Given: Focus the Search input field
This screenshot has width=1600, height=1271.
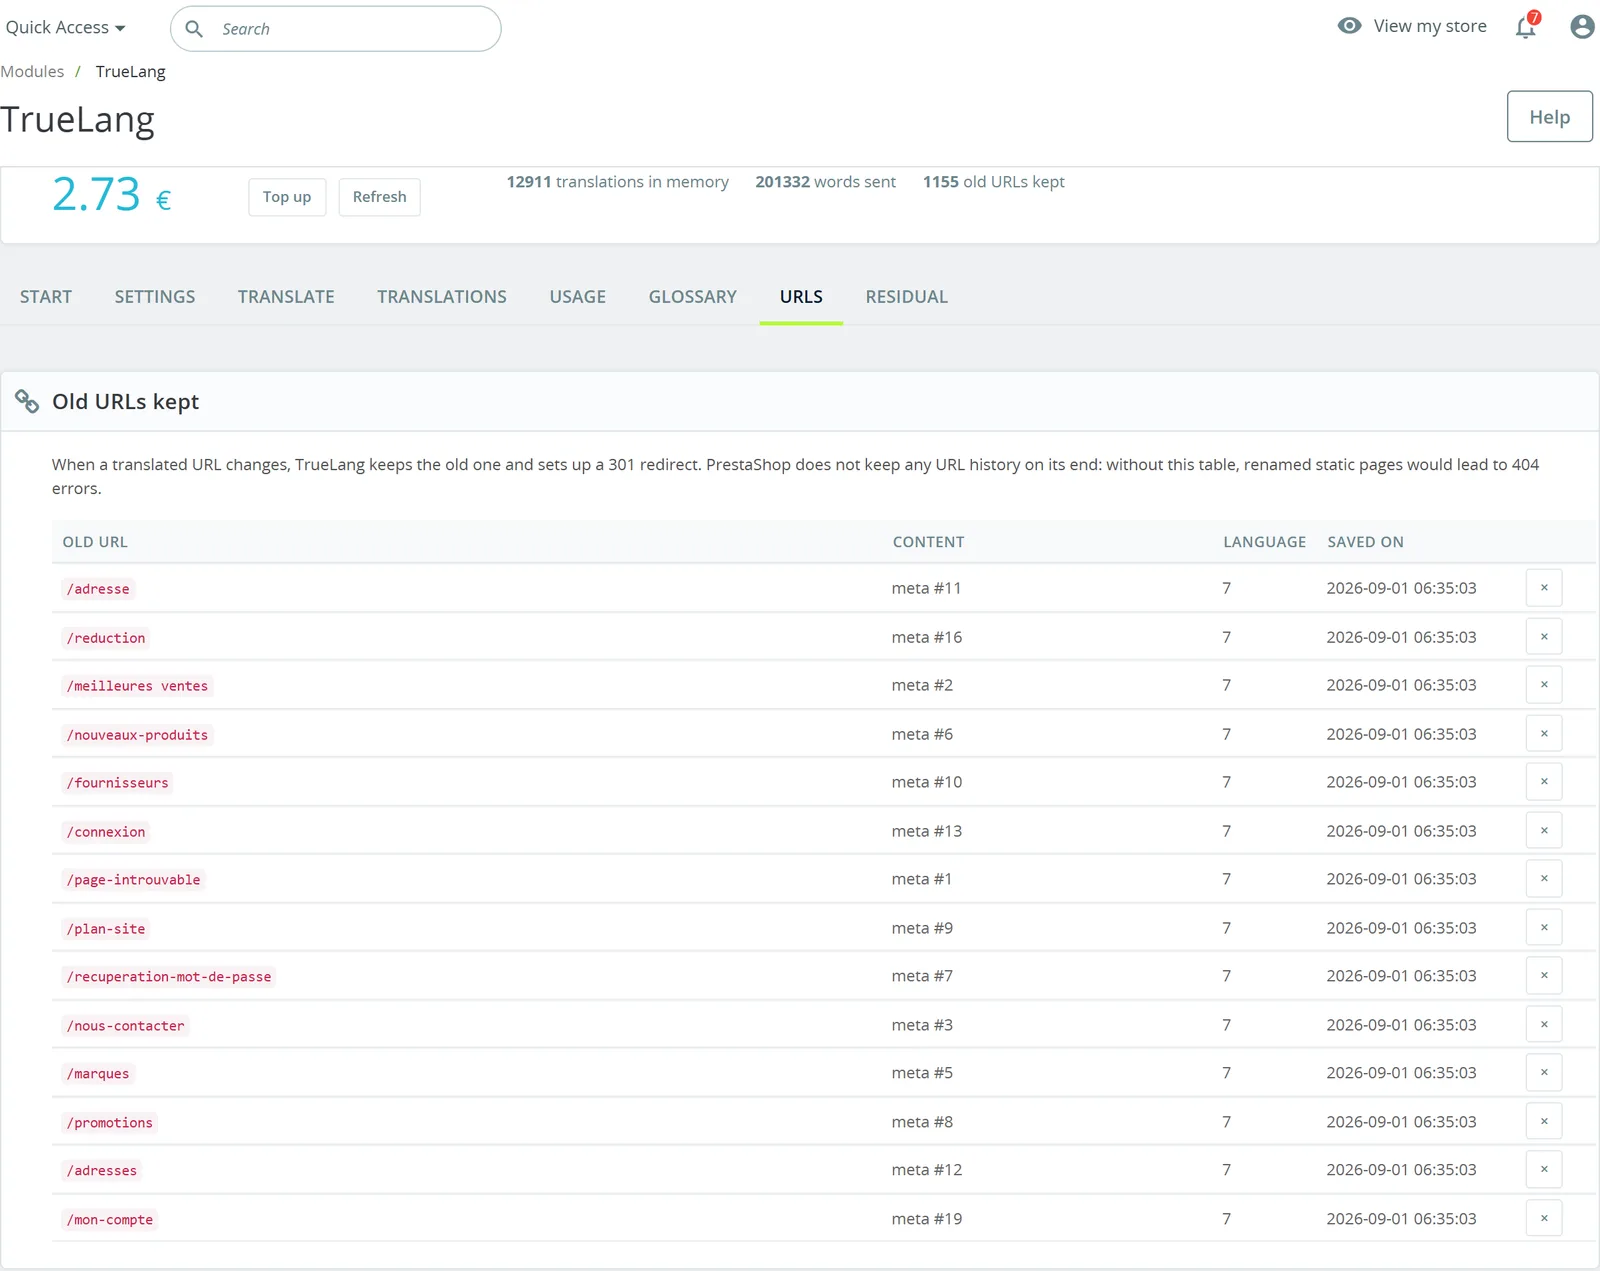Looking at the screenshot, I should point(336,29).
